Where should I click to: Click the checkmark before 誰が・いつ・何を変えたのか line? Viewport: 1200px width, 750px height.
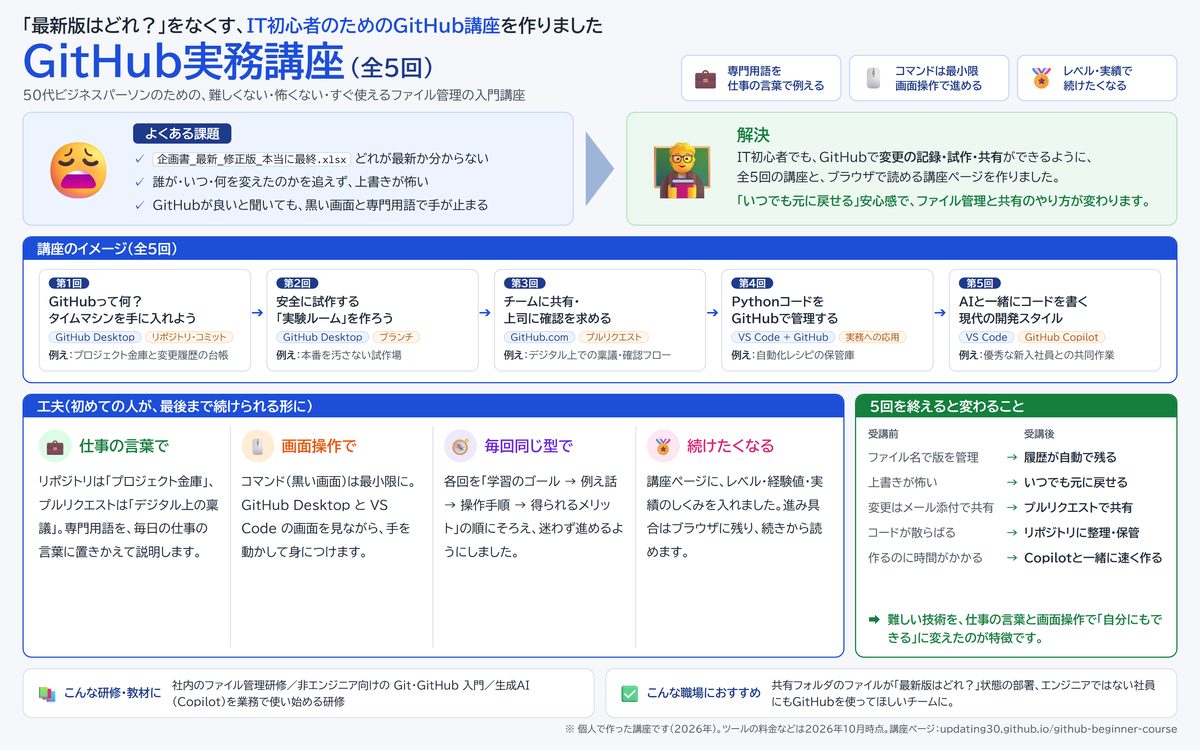139,182
